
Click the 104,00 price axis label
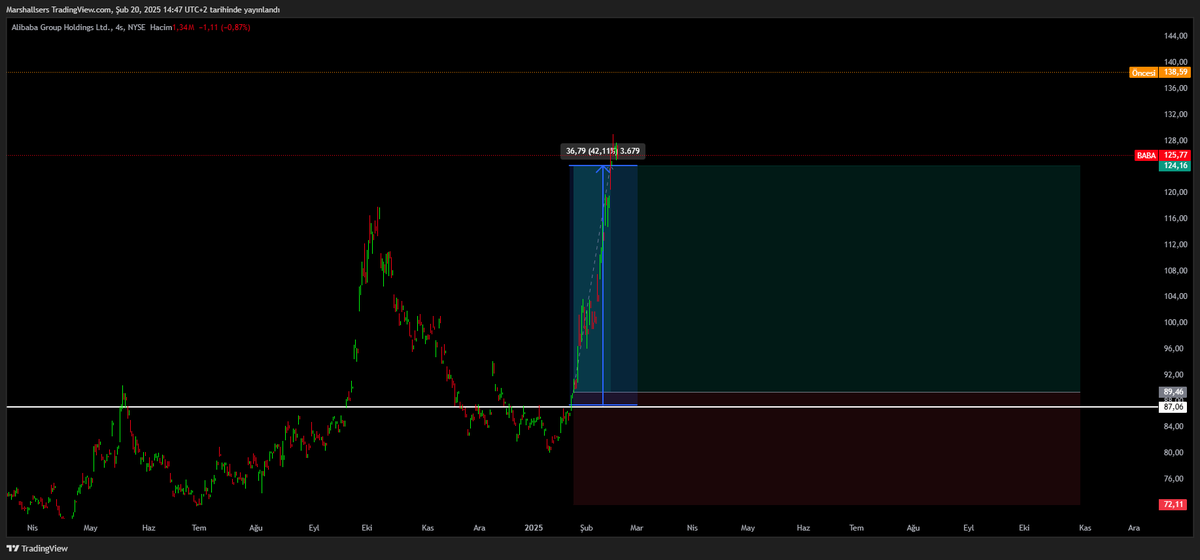(1174, 296)
